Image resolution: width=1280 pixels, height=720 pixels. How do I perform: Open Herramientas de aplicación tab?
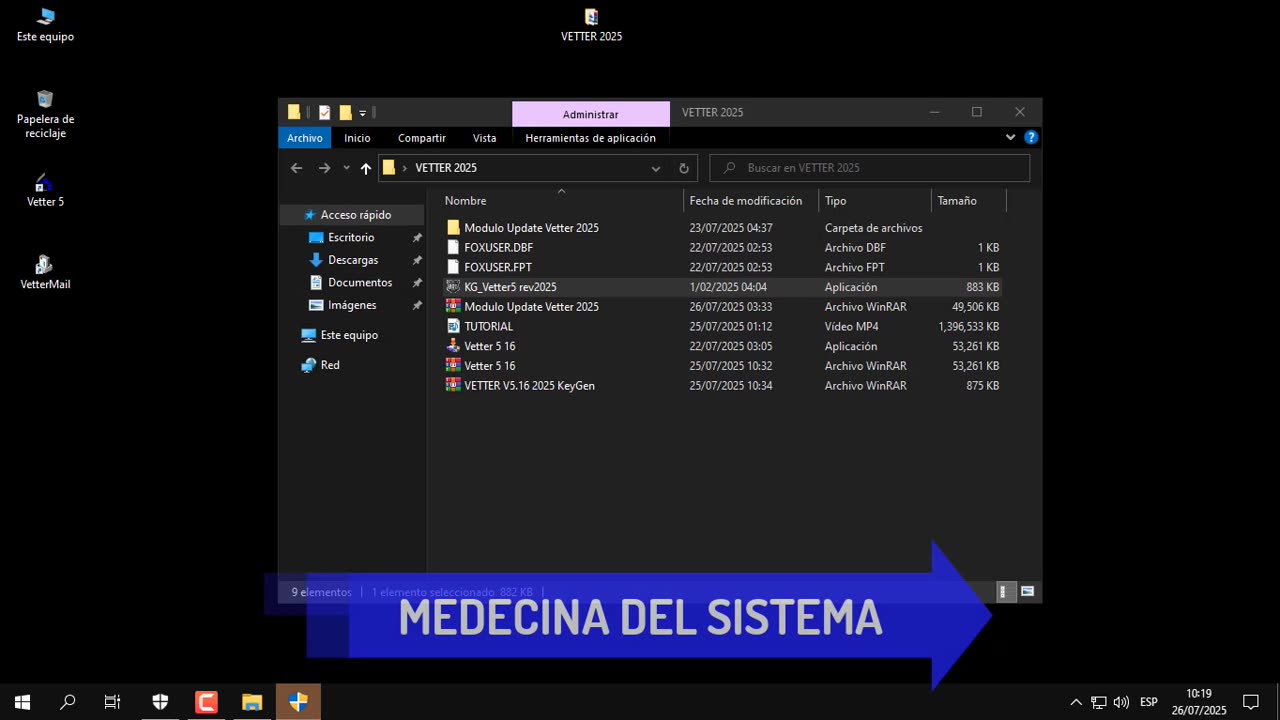(x=590, y=138)
